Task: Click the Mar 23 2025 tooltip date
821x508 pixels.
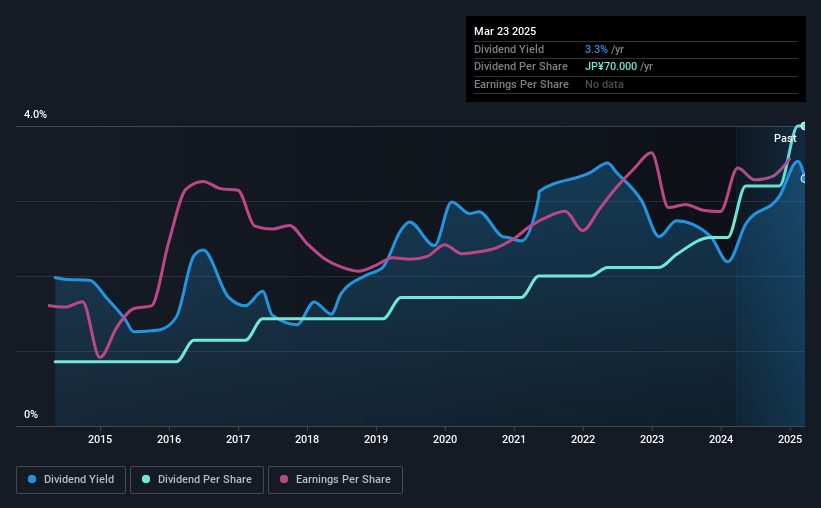Action: pos(505,31)
